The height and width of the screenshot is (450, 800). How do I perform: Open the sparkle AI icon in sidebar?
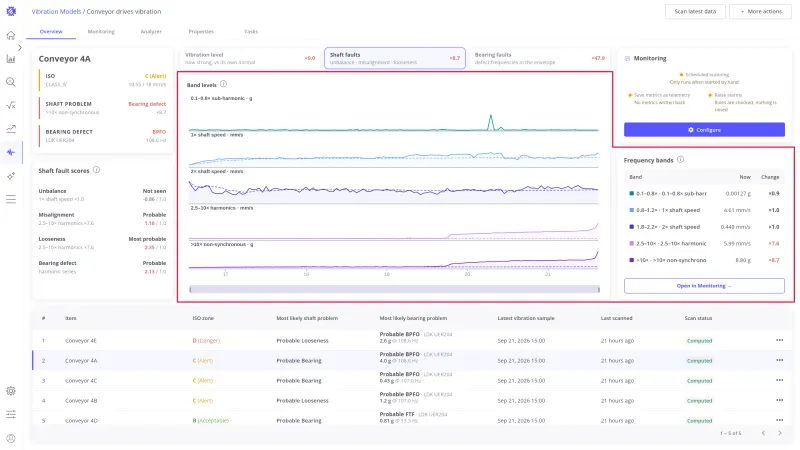[11, 176]
